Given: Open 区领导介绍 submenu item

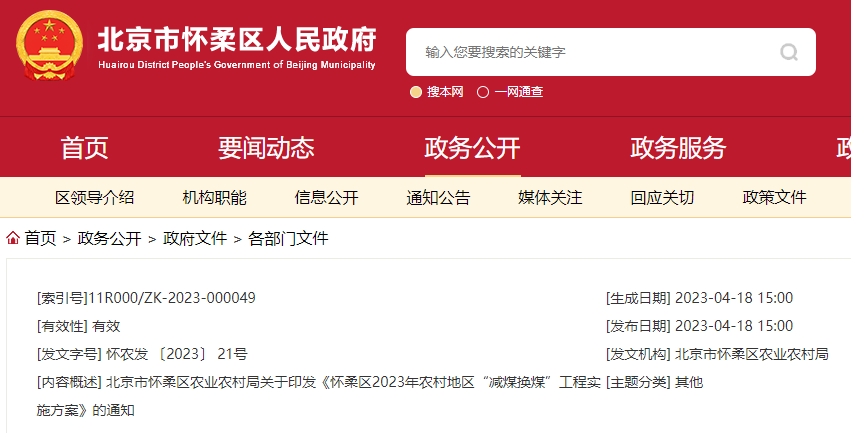Looking at the screenshot, I should (x=94, y=197).
